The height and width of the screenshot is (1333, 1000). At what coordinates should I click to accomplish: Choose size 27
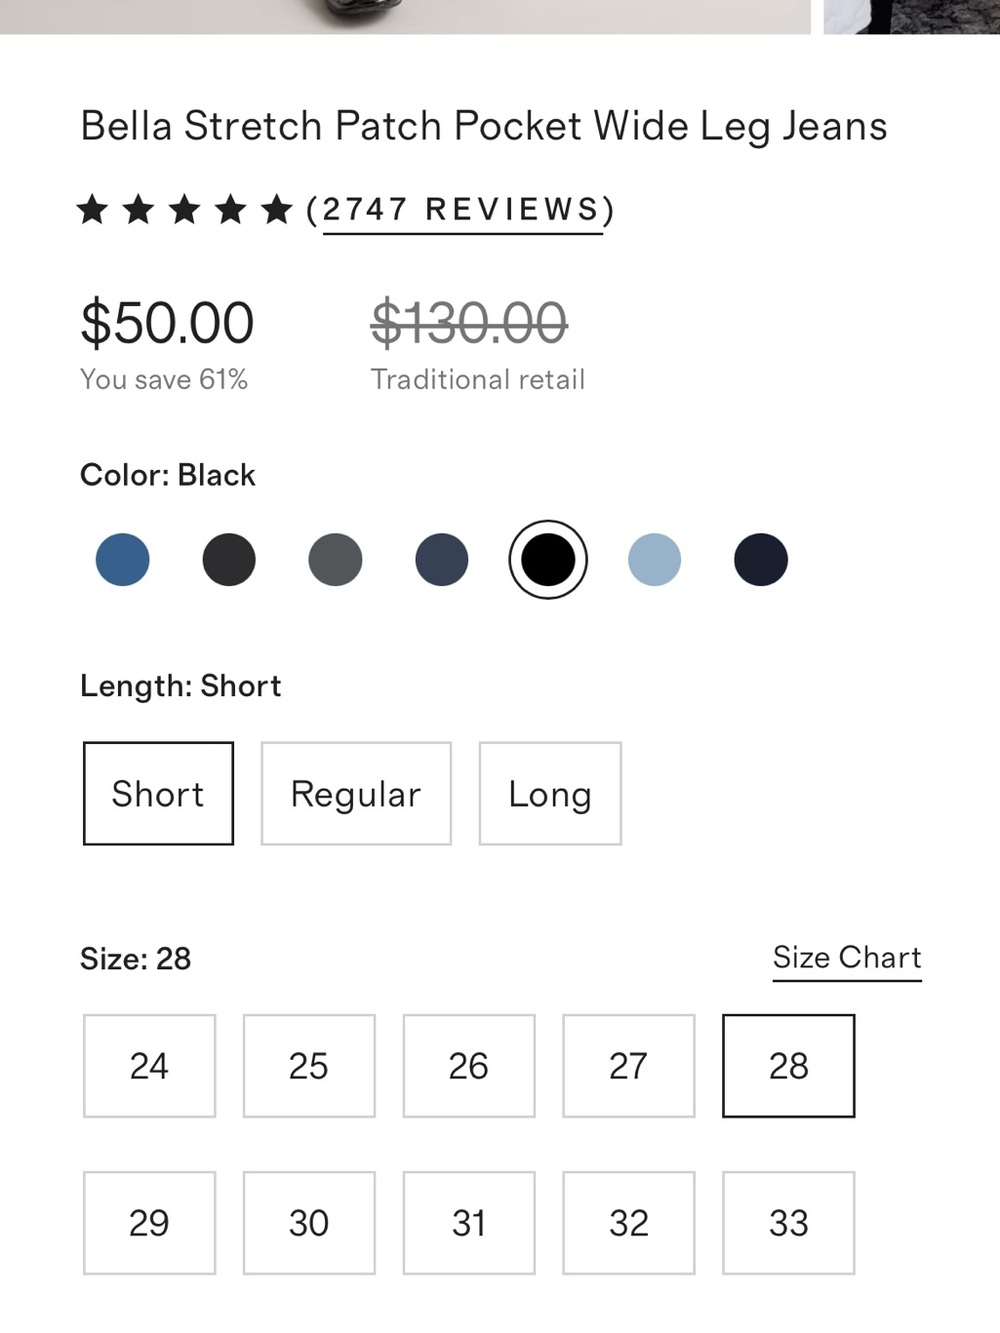[629, 1066]
